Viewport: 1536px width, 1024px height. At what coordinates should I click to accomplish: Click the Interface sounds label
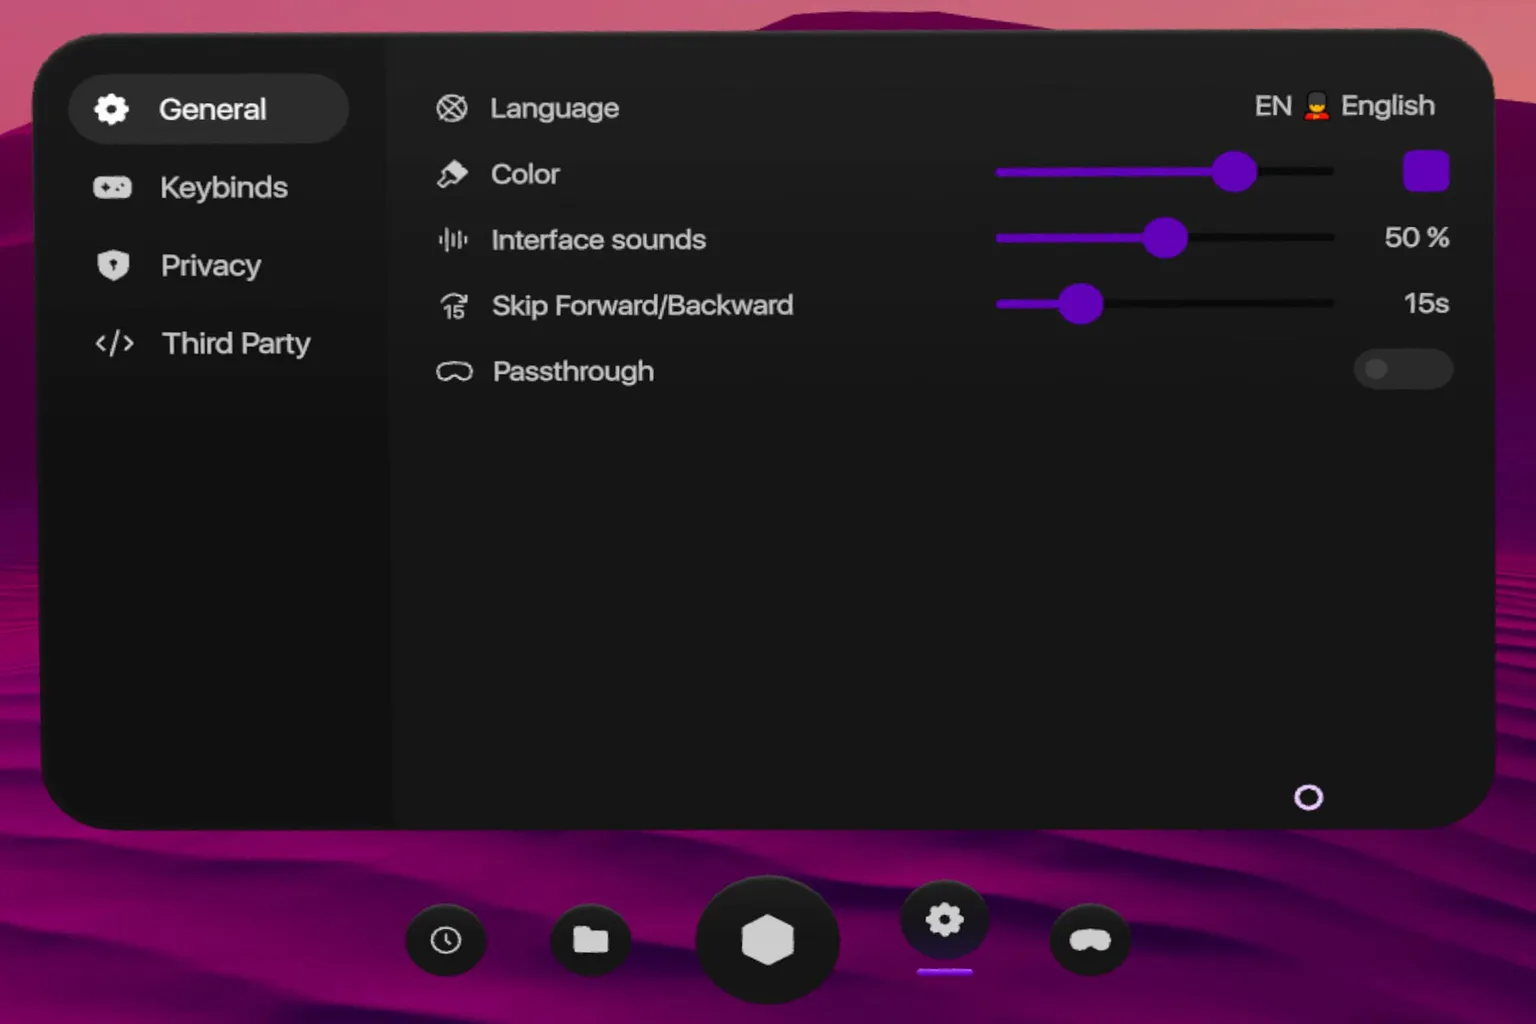pyautogui.click(x=598, y=239)
